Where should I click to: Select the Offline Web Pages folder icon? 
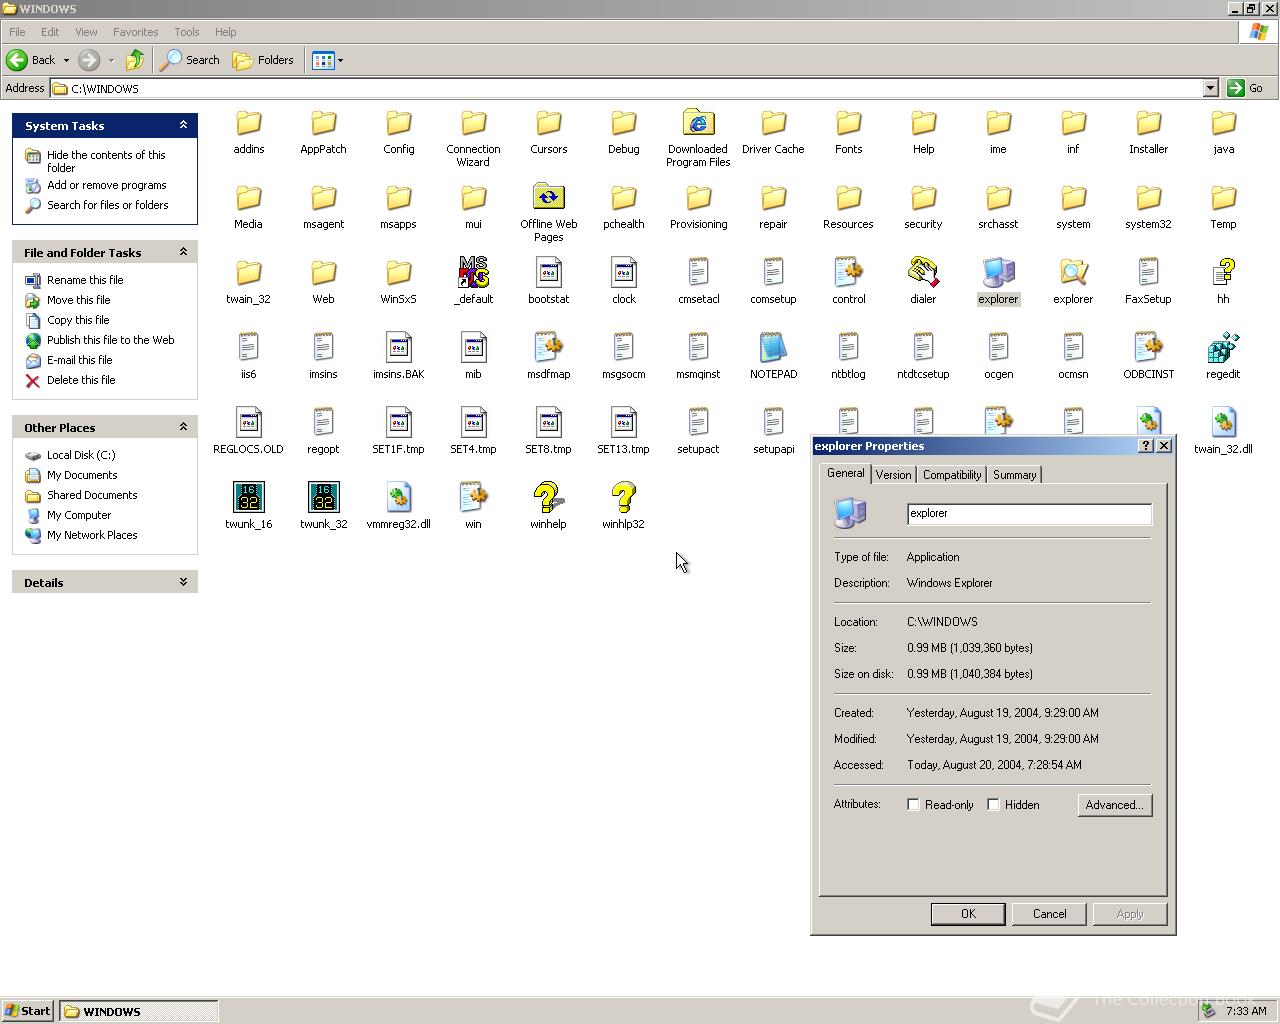point(548,199)
